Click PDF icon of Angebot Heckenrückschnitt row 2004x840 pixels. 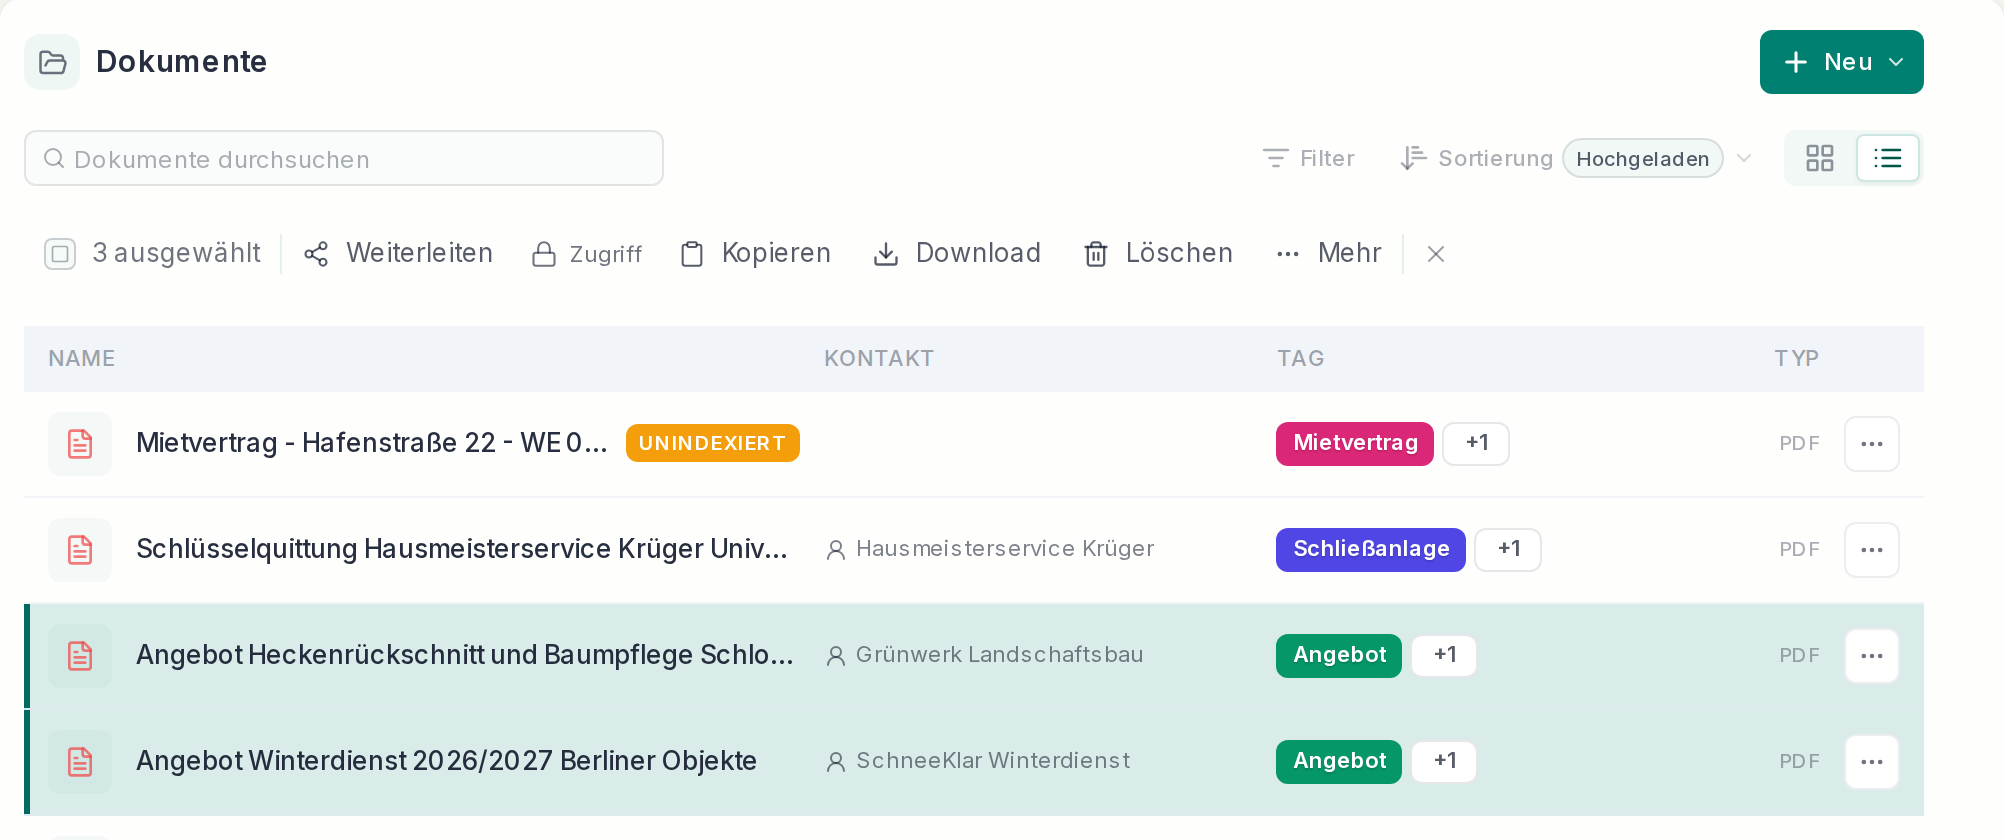point(80,656)
